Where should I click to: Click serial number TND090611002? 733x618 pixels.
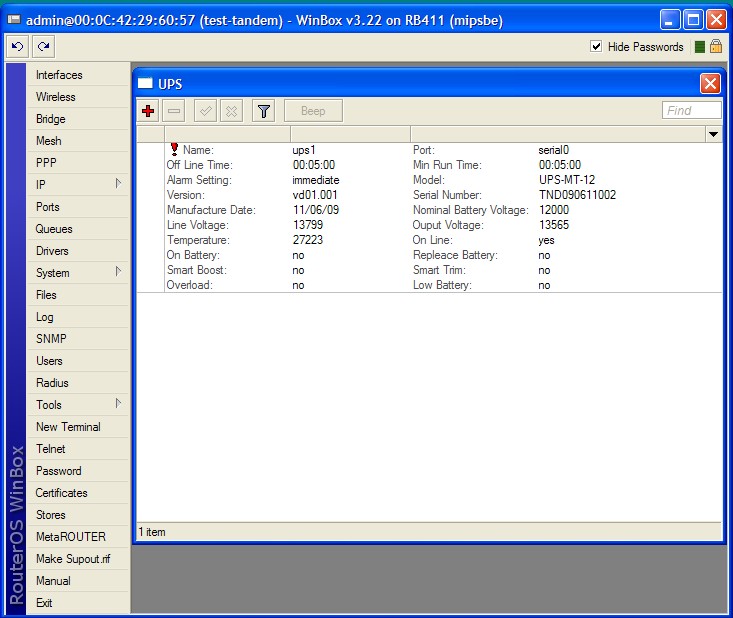[577, 195]
